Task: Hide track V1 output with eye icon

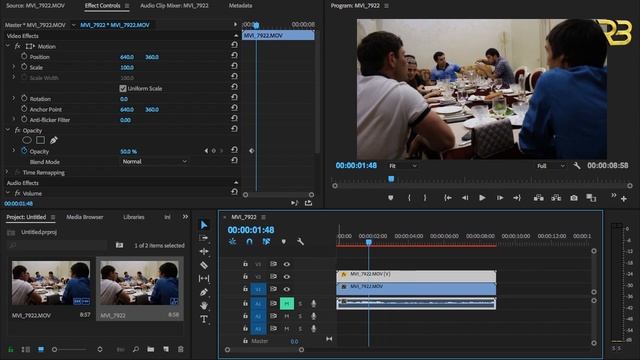Action: click(287, 289)
